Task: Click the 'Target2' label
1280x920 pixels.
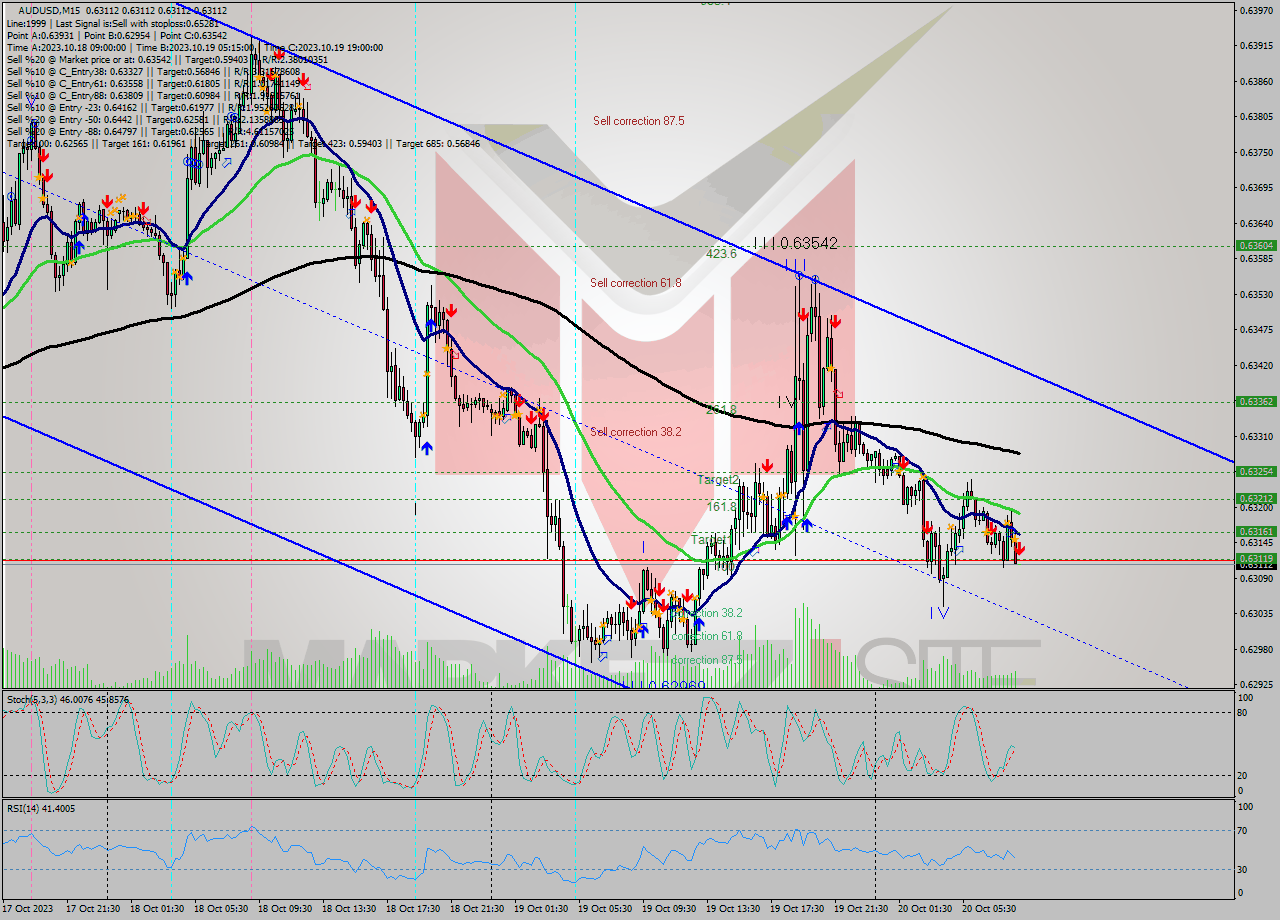Action: pos(718,480)
